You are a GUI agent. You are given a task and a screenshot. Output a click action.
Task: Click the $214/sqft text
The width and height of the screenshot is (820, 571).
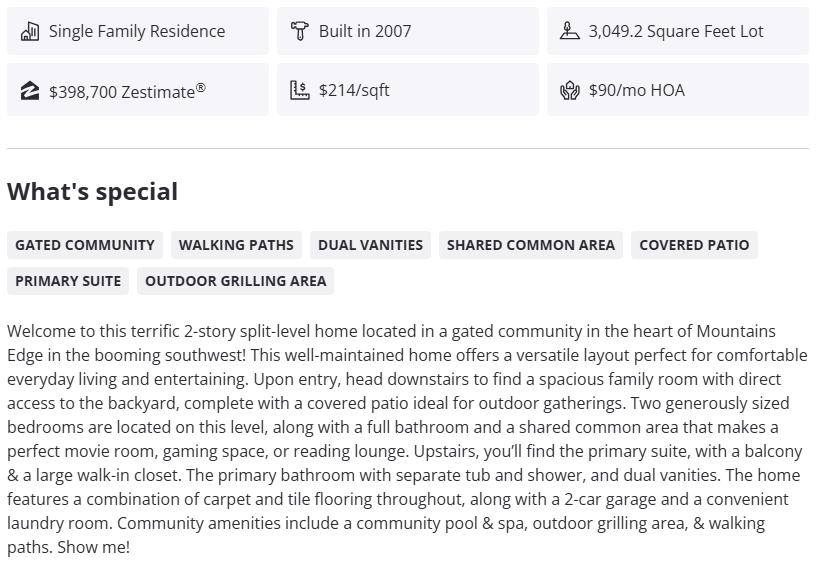pos(354,90)
